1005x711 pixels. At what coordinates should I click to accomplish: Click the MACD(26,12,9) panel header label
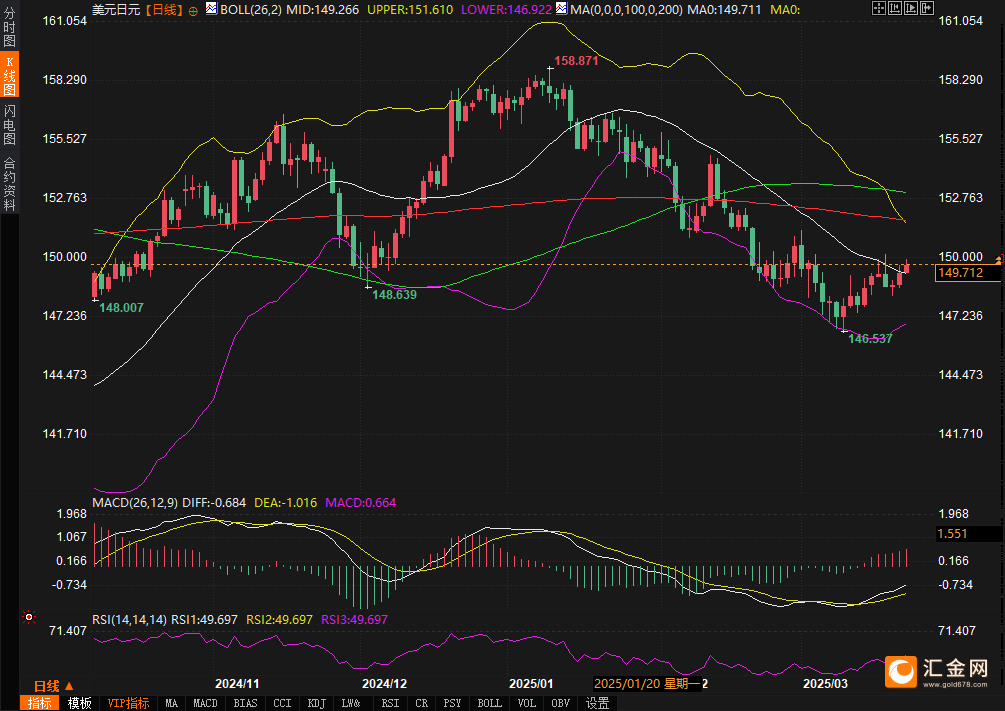(135, 503)
